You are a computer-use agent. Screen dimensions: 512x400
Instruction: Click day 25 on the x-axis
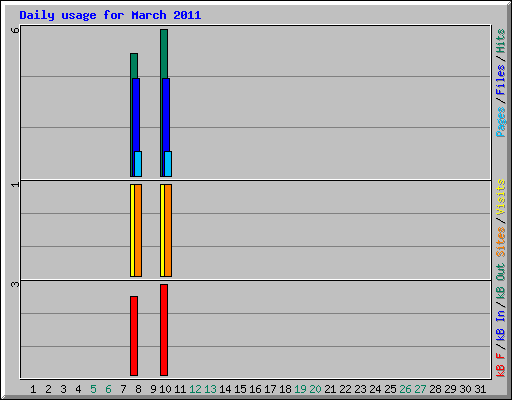coord(390,389)
